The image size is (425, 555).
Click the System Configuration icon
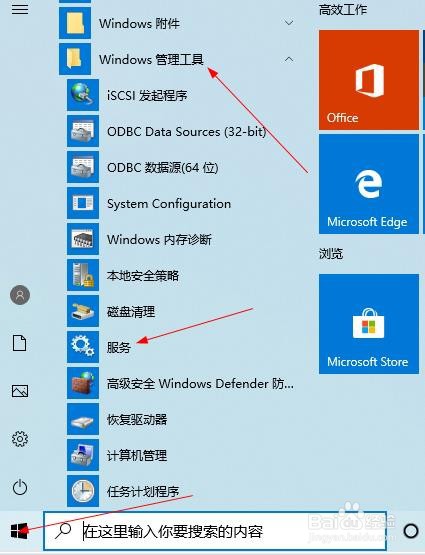click(83, 204)
